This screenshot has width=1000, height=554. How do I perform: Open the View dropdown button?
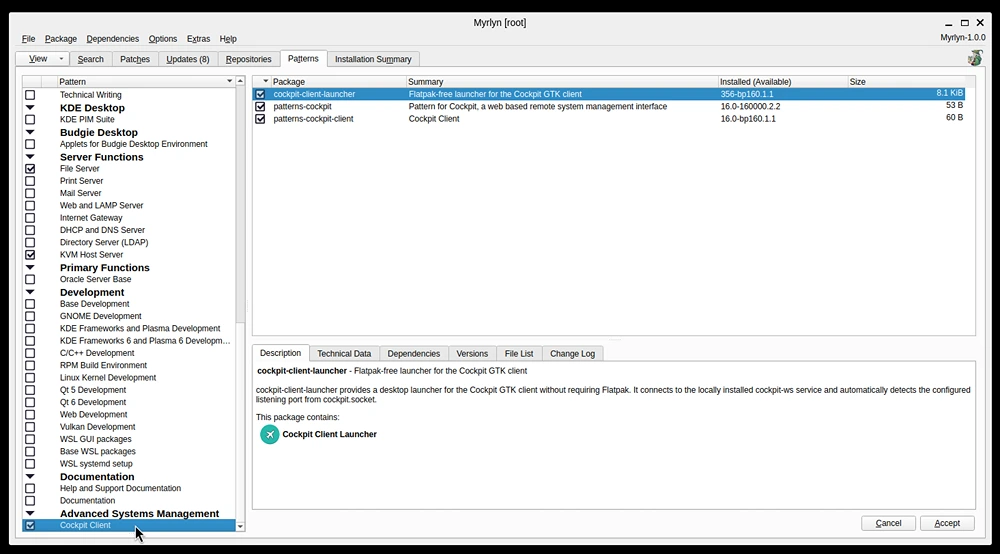[42, 59]
